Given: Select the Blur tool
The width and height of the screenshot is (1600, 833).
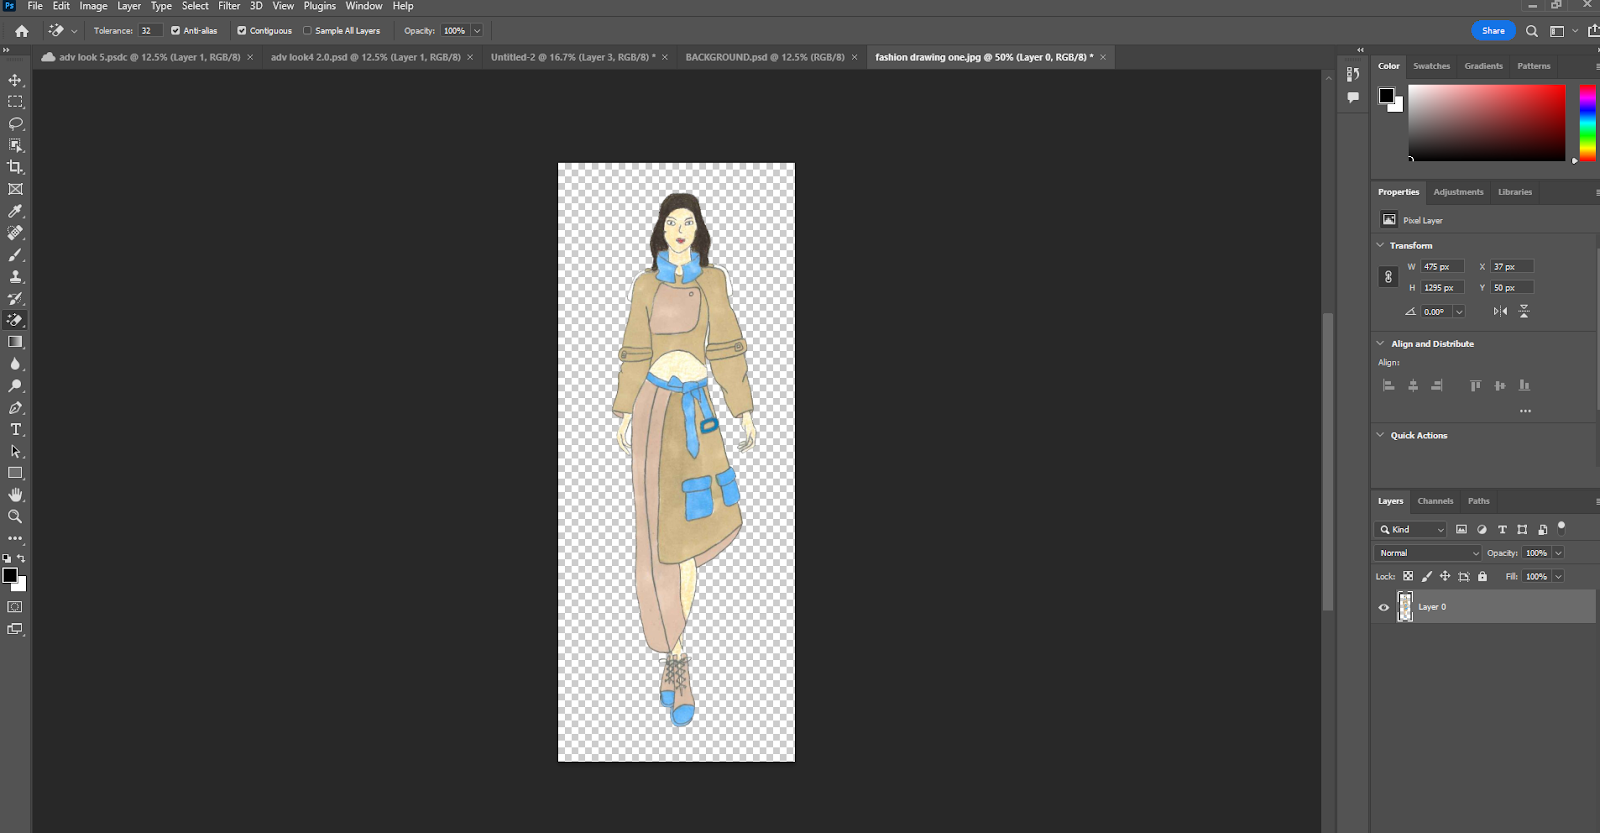Looking at the screenshot, I should click(15, 364).
